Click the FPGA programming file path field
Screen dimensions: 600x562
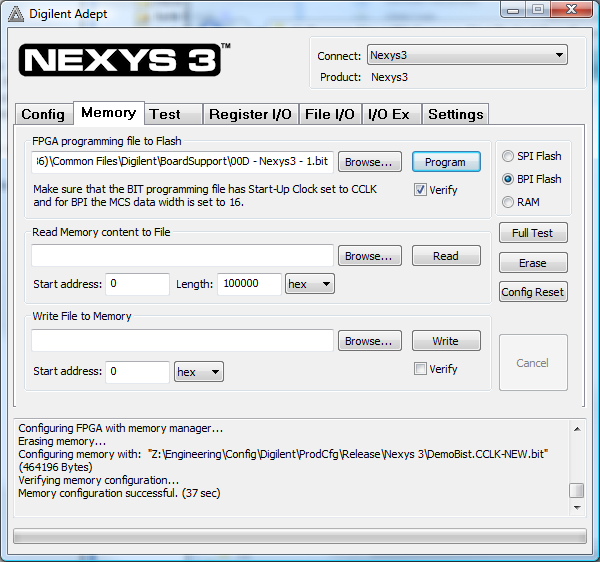click(x=183, y=162)
